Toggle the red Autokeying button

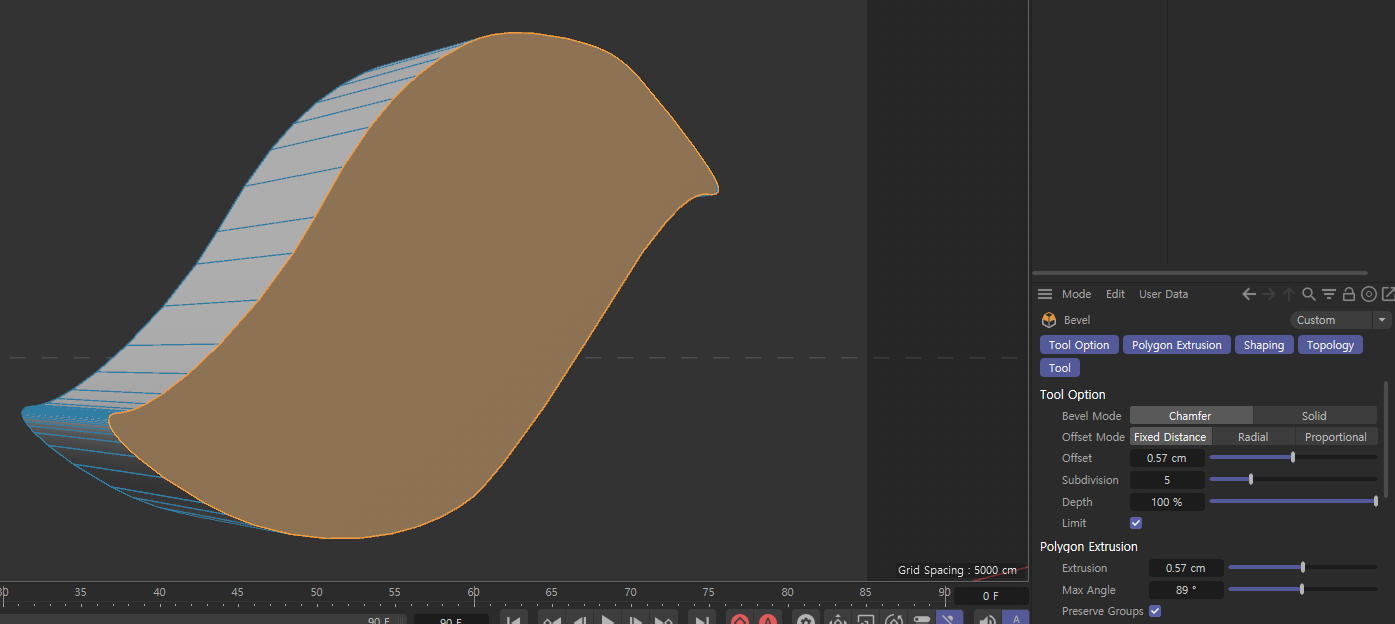coord(768,618)
